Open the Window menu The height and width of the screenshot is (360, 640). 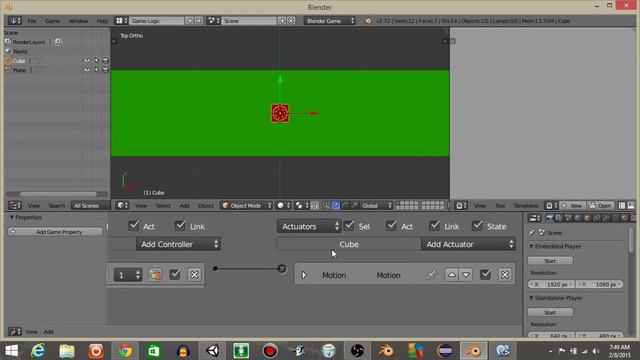(78, 21)
